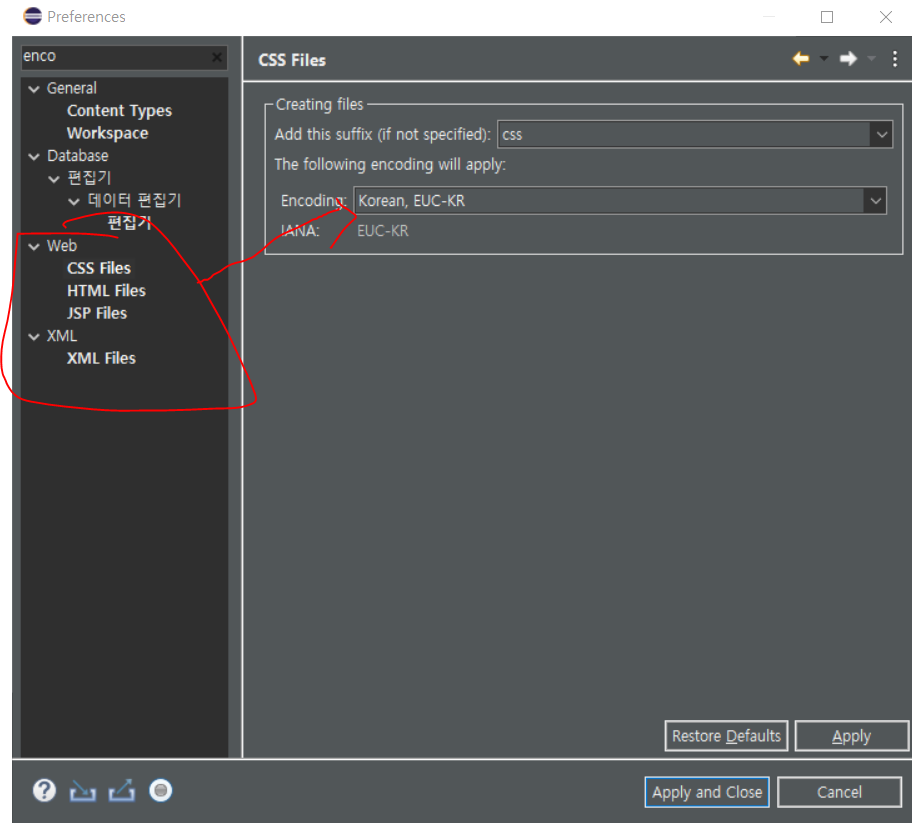Close the Preferences window
Screen dimensions: 912x823
[x=885, y=17]
